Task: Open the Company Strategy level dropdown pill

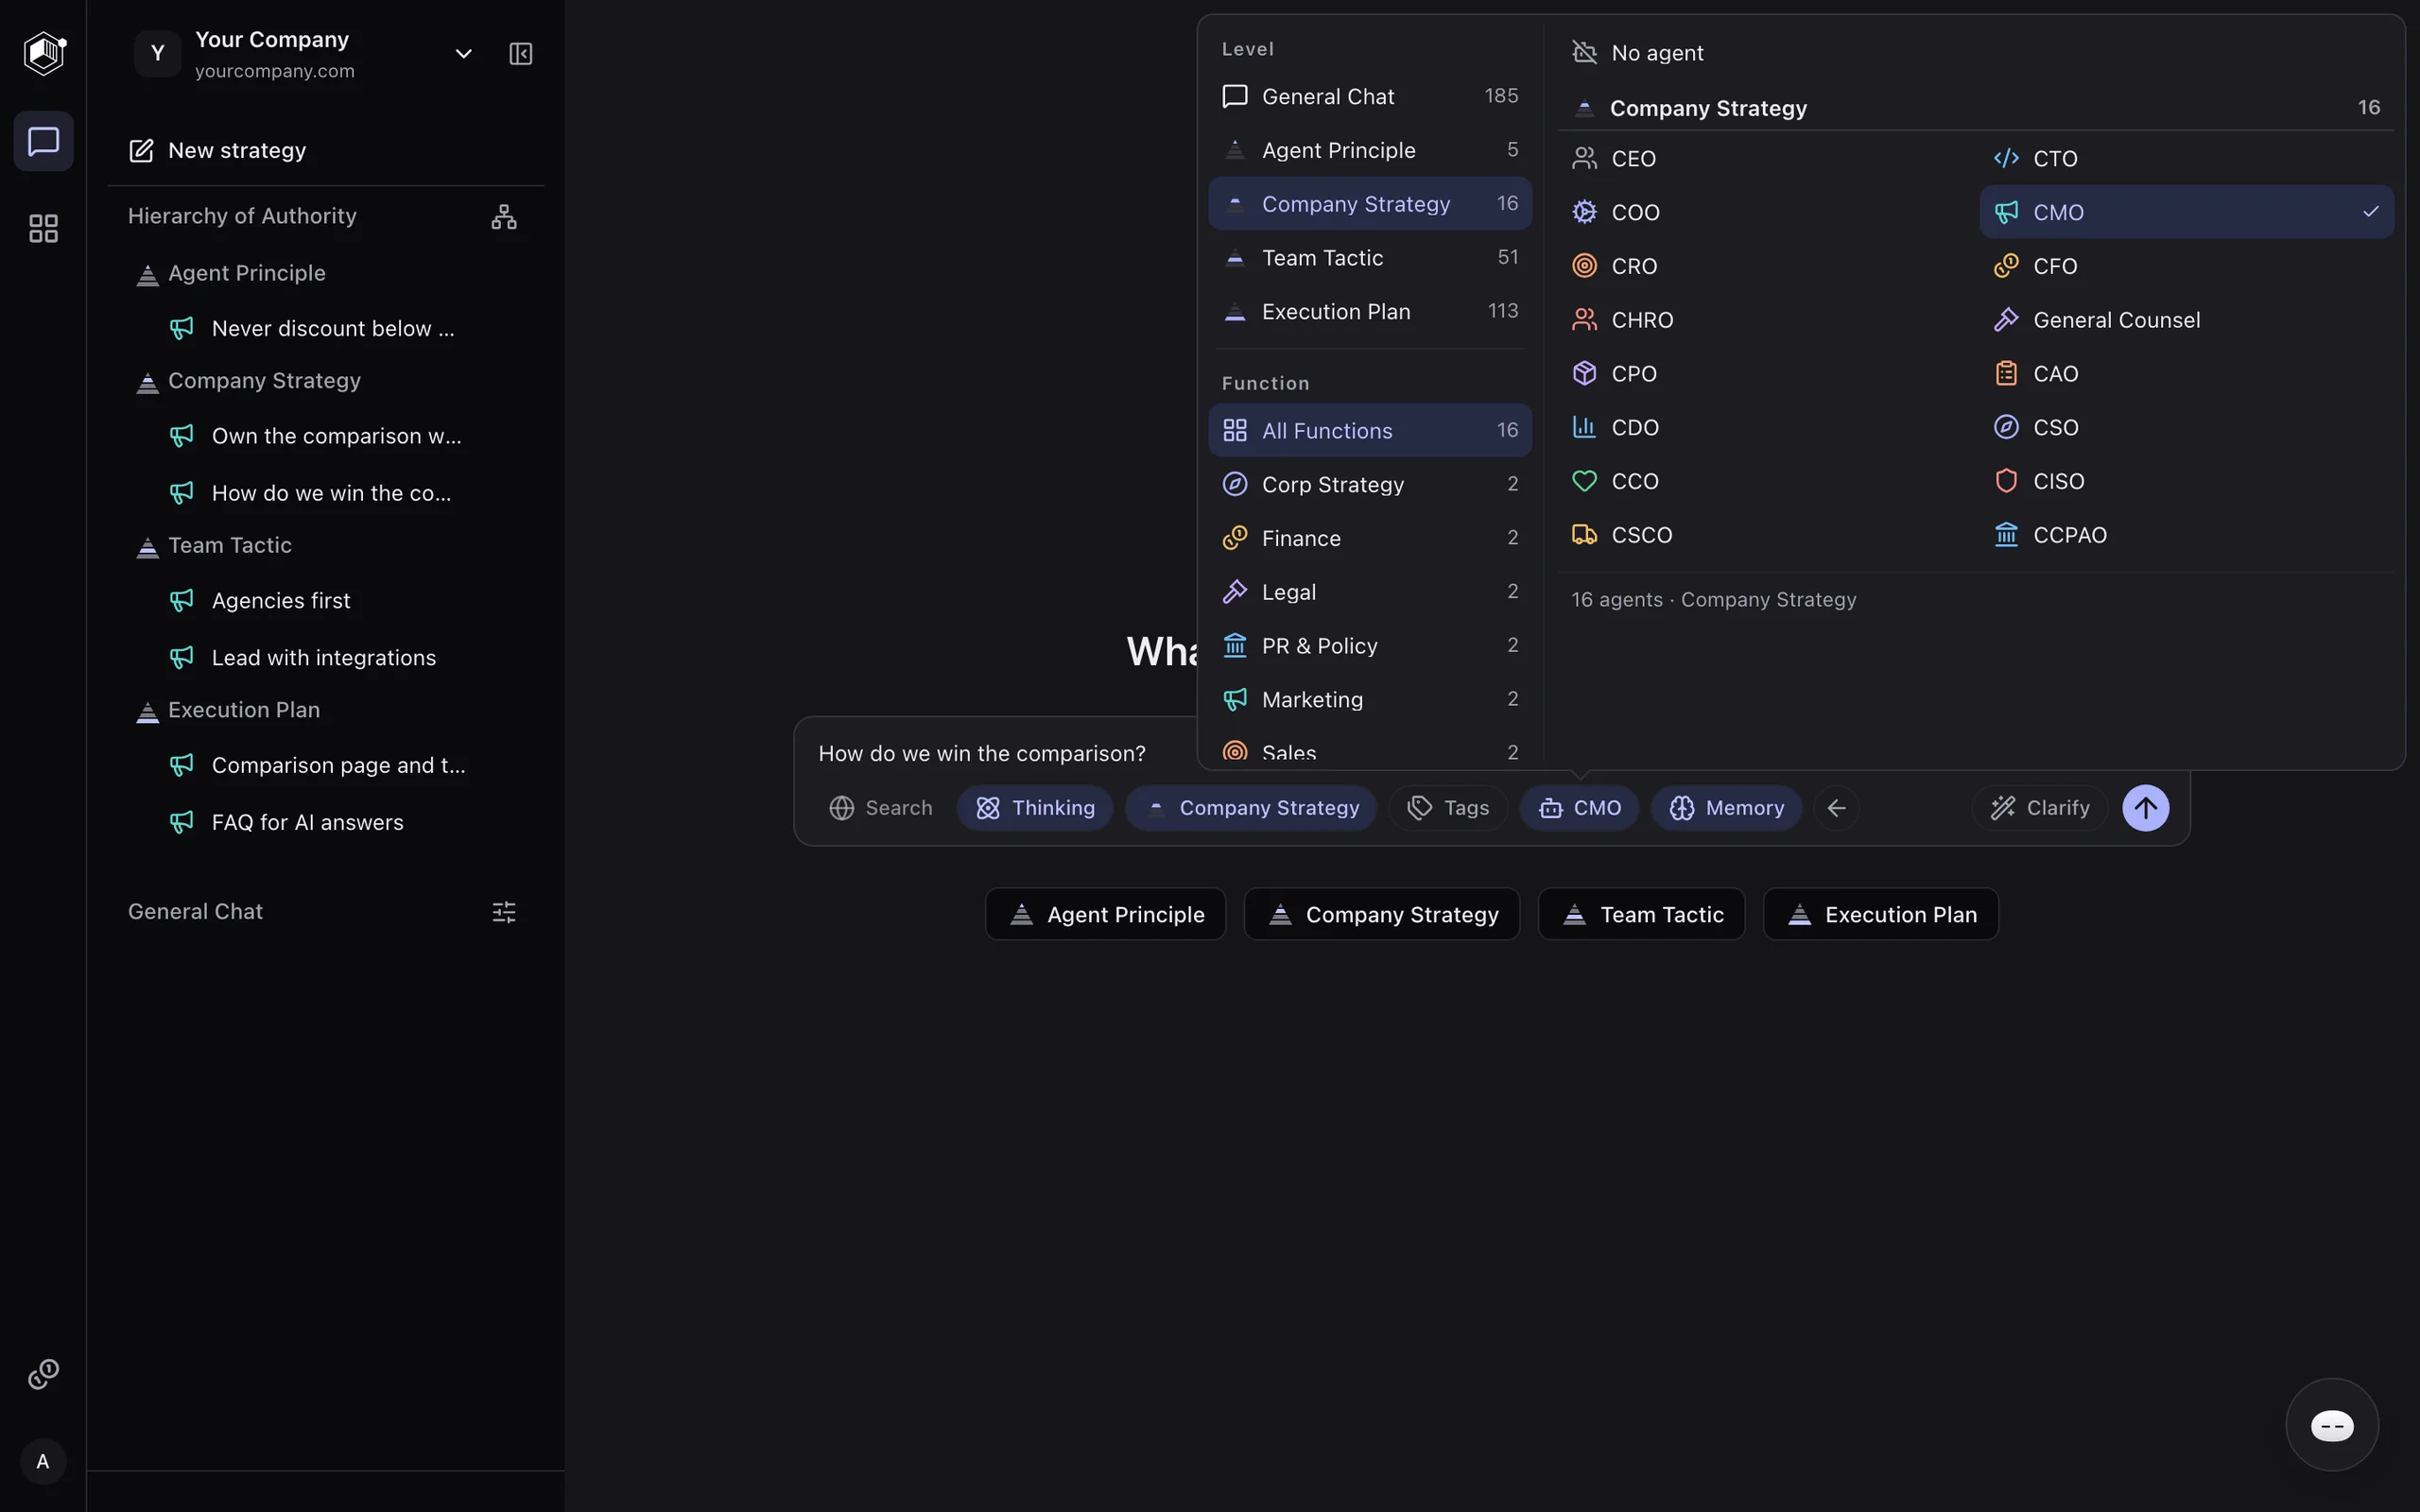Action: click(x=1250, y=807)
